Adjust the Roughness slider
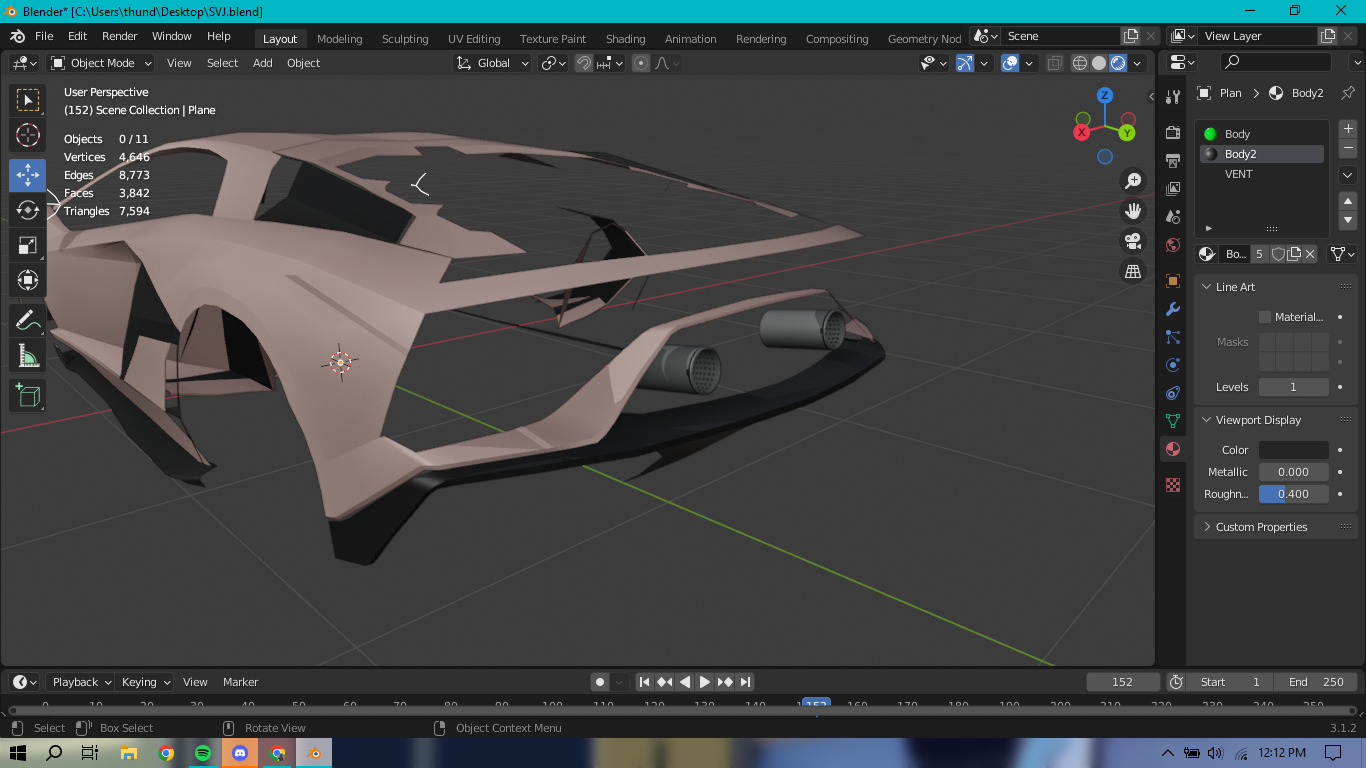This screenshot has height=768, width=1366. [1293, 494]
